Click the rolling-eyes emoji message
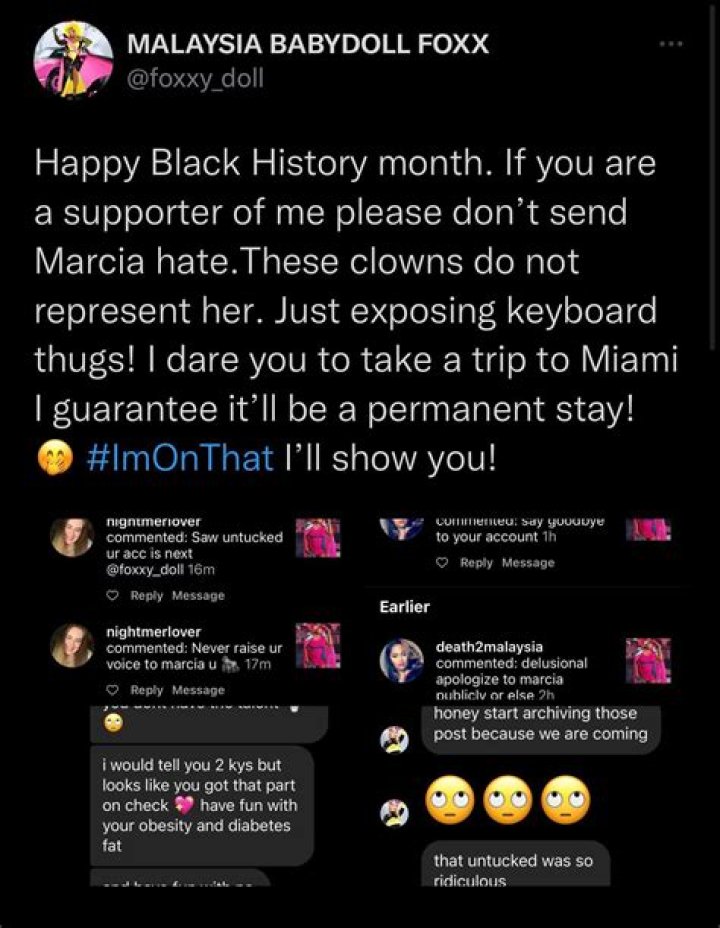This screenshot has width=720, height=928. 507,800
